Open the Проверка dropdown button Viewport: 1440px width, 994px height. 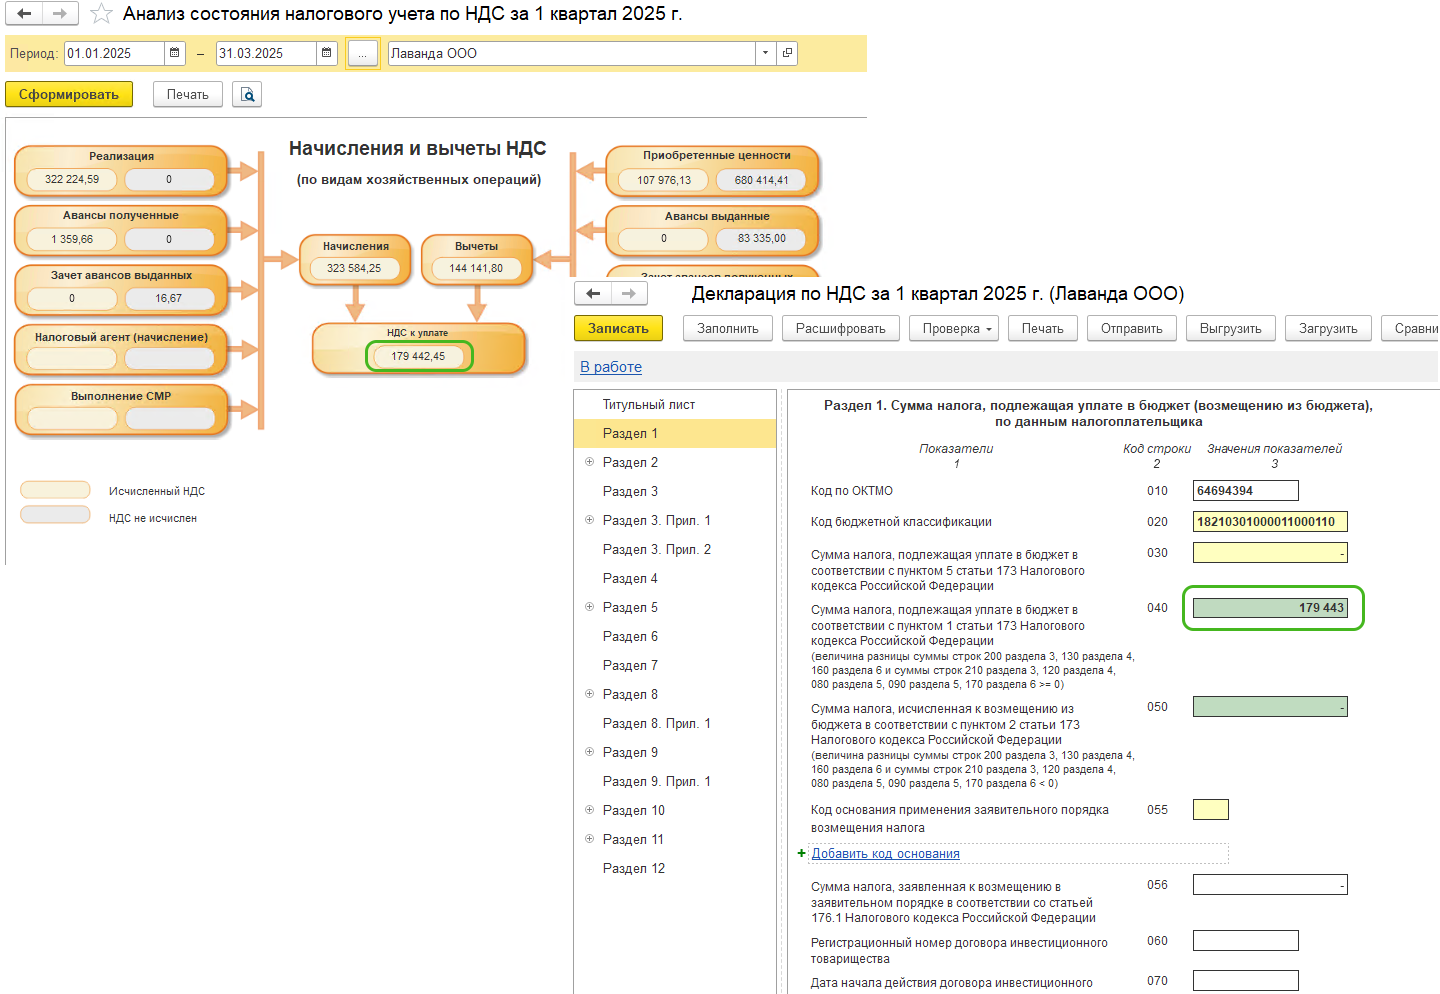(x=953, y=329)
